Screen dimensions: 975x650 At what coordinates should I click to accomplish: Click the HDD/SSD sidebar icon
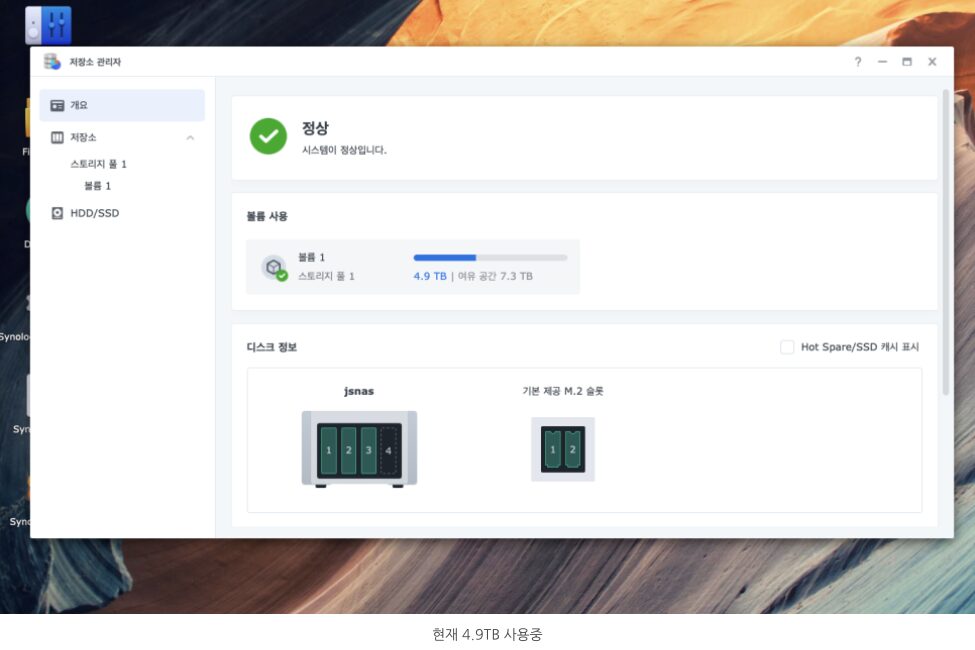(57, 213)
